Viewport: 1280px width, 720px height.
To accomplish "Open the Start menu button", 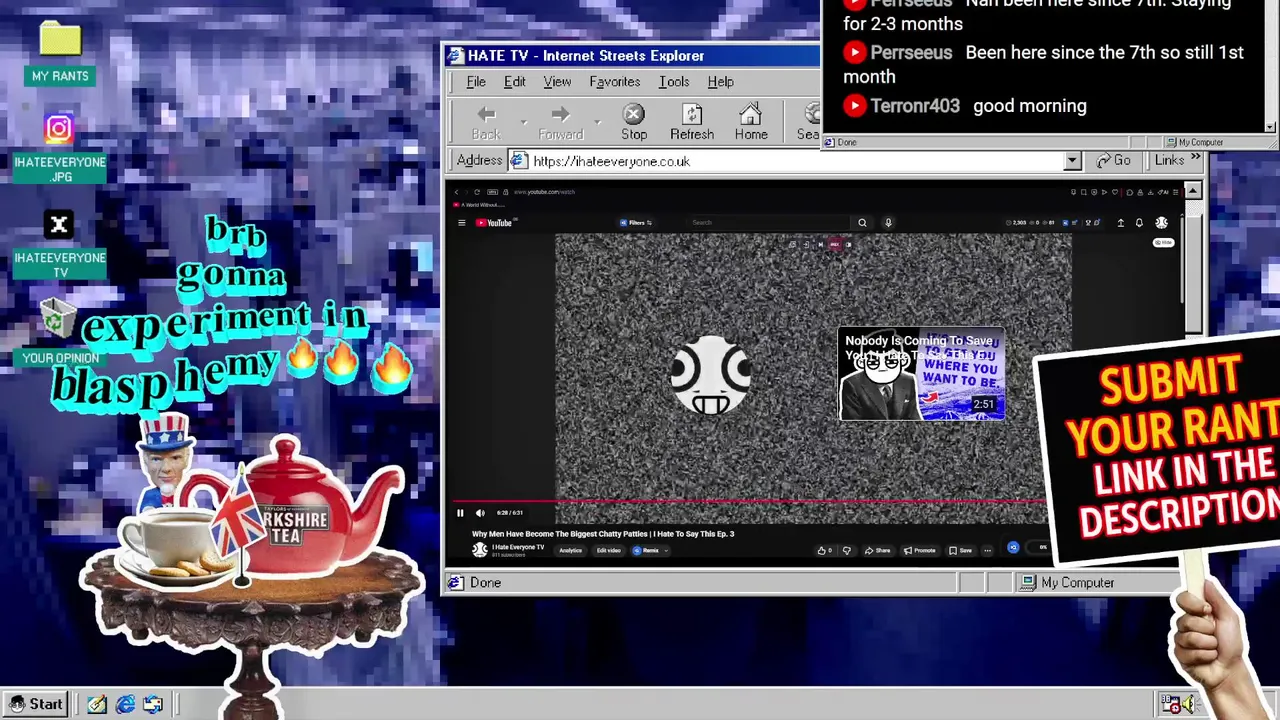I will (x=36, y=704).
